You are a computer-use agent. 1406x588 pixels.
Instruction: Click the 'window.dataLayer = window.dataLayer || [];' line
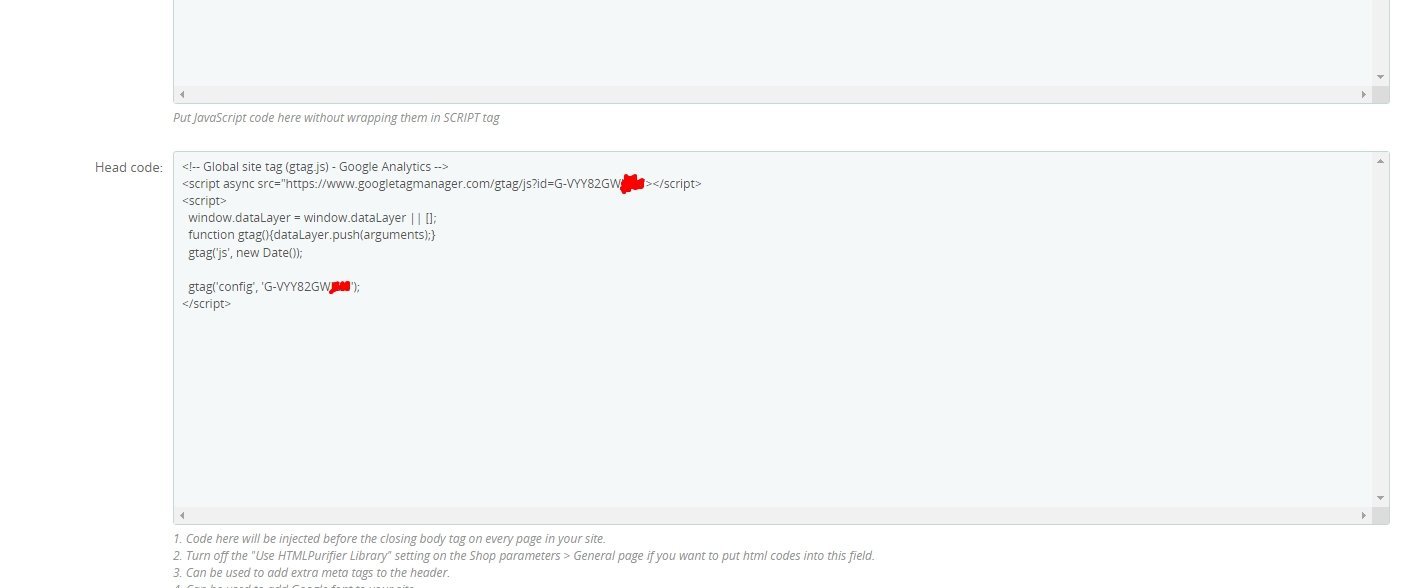[x=312, y=217]
